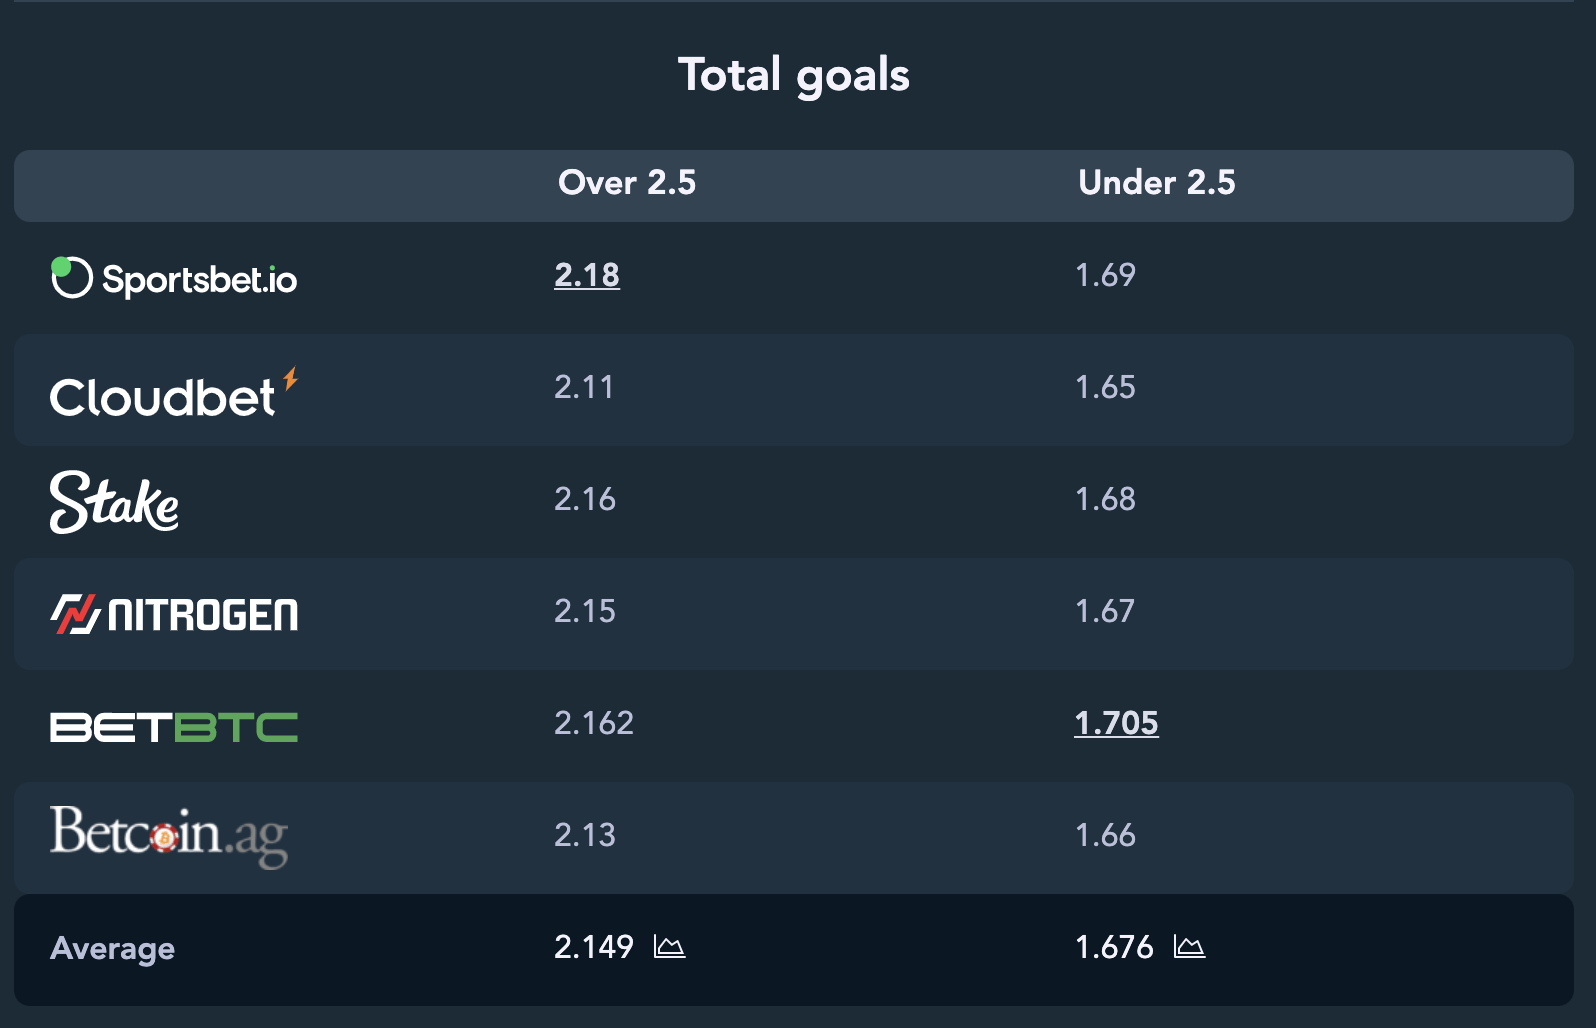Click the Nitrogen bookmaker logo
This screenshot has width=1596, height=1028.
pos(174,614)
